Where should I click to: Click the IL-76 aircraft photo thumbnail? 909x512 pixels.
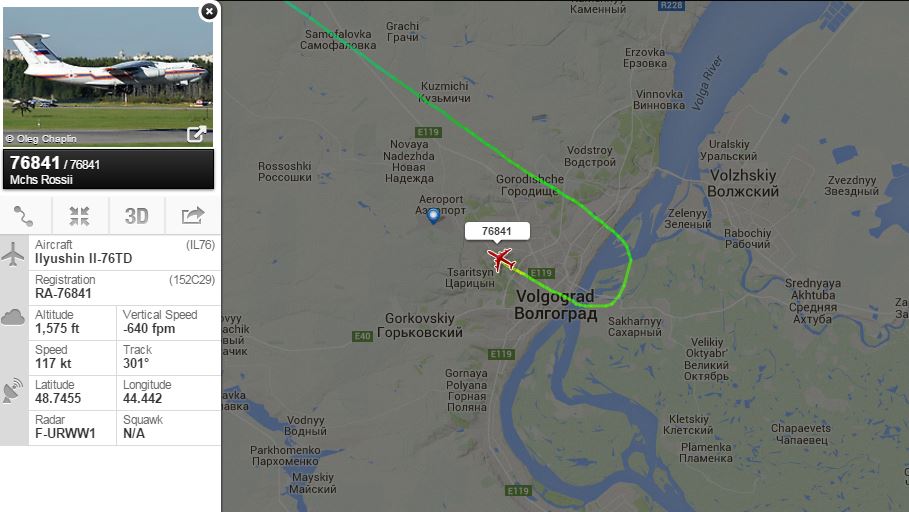(108, 76)
